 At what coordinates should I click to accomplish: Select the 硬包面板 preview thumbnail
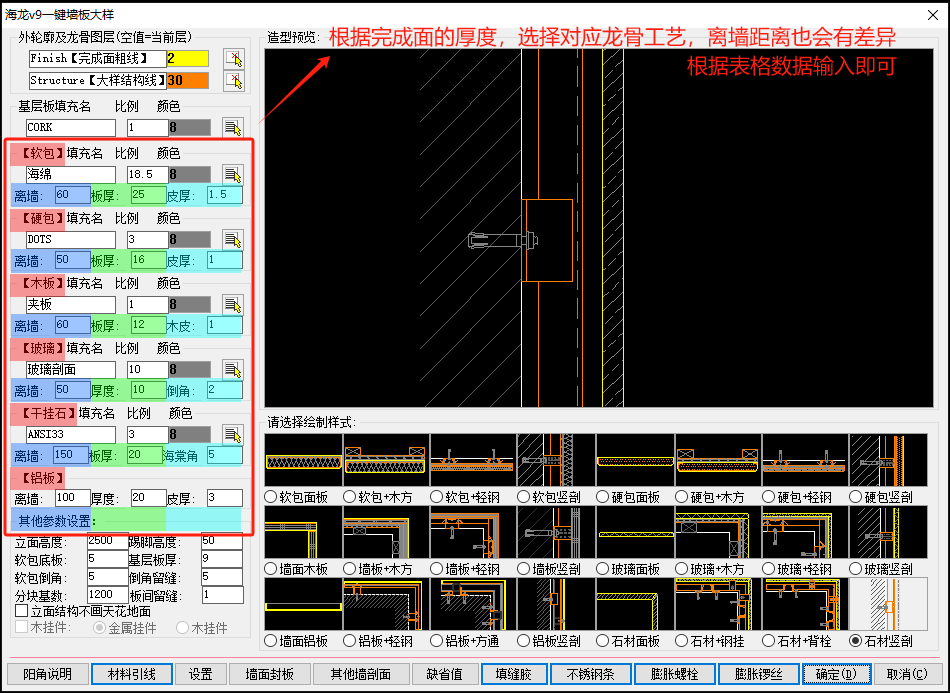(x=636, y=460)
